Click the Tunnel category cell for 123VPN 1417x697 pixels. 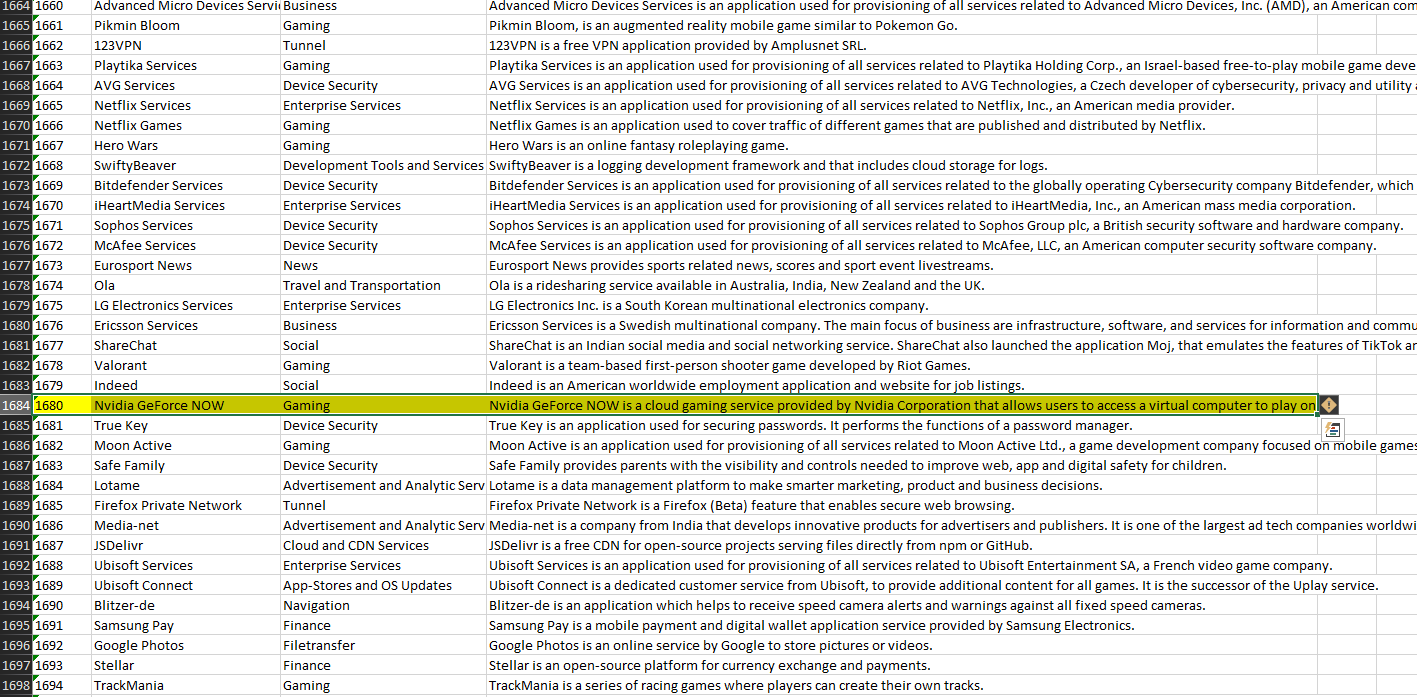click(x=383, y=45)
